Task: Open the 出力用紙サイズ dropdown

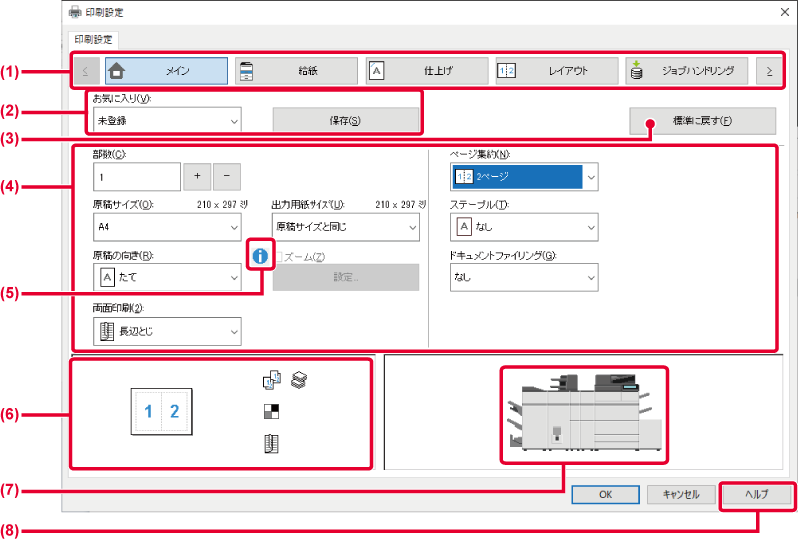Action: coord(346,227)
